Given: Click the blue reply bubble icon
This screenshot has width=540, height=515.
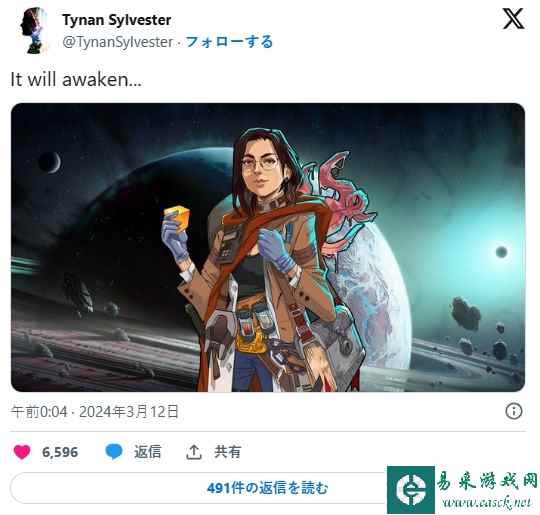Looking at the screenshot, I should 114,452.
